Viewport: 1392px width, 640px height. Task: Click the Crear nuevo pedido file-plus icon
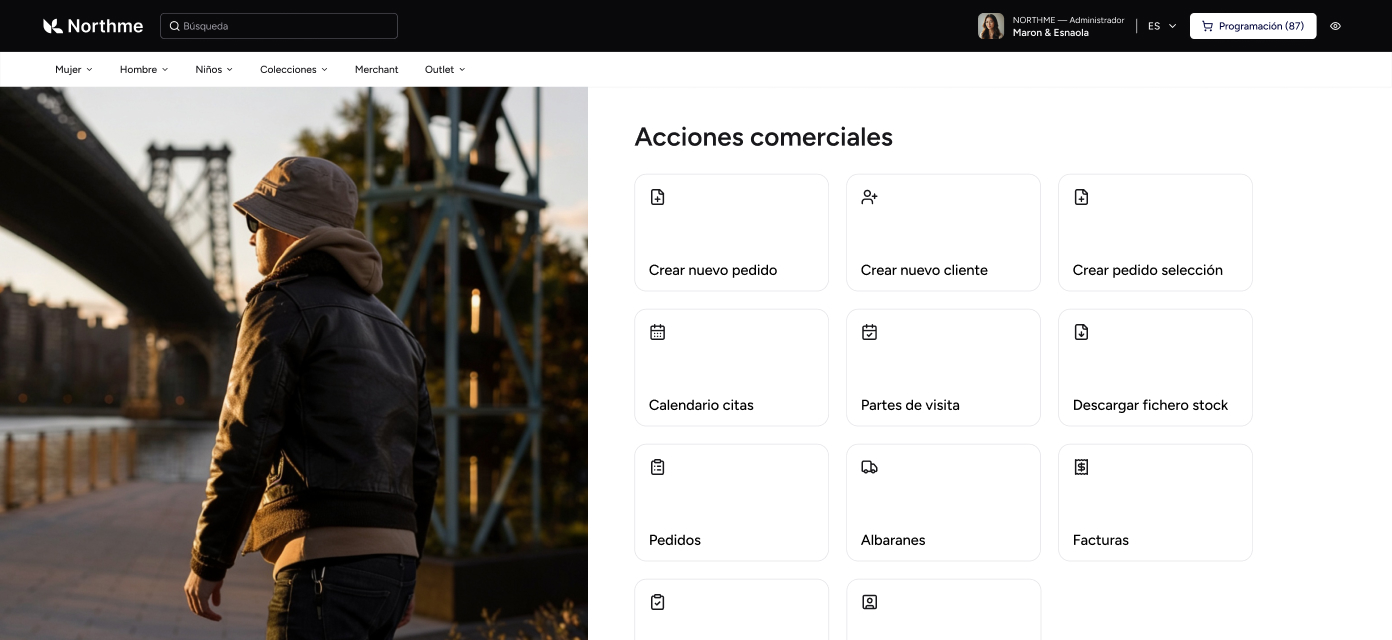pos(657,197)
